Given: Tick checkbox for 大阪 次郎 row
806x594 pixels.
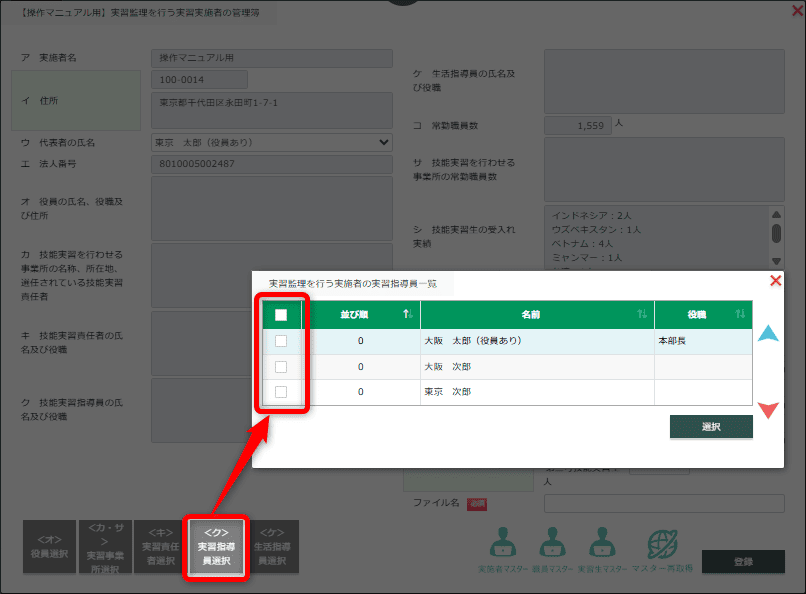Looking at the screenshot, I should pos(281,367).
